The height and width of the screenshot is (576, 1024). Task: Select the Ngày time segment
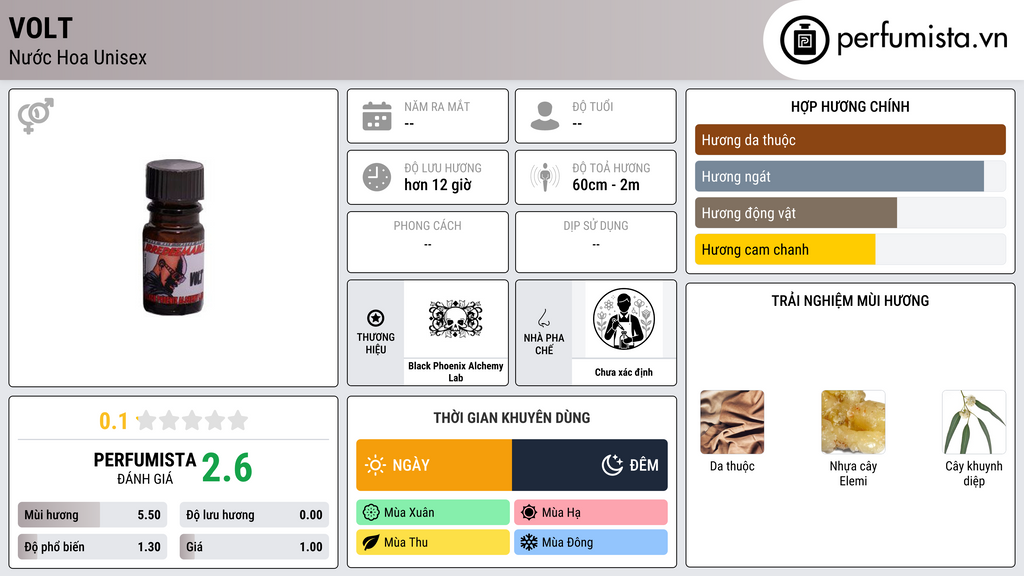click(x=434, y=465)
